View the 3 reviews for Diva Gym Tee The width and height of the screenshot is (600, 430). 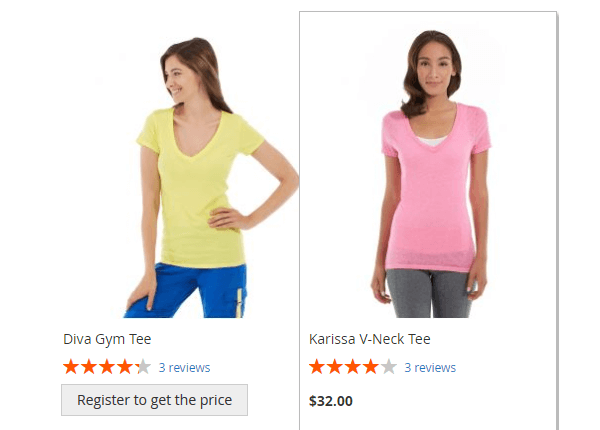[x=184, y=368]
